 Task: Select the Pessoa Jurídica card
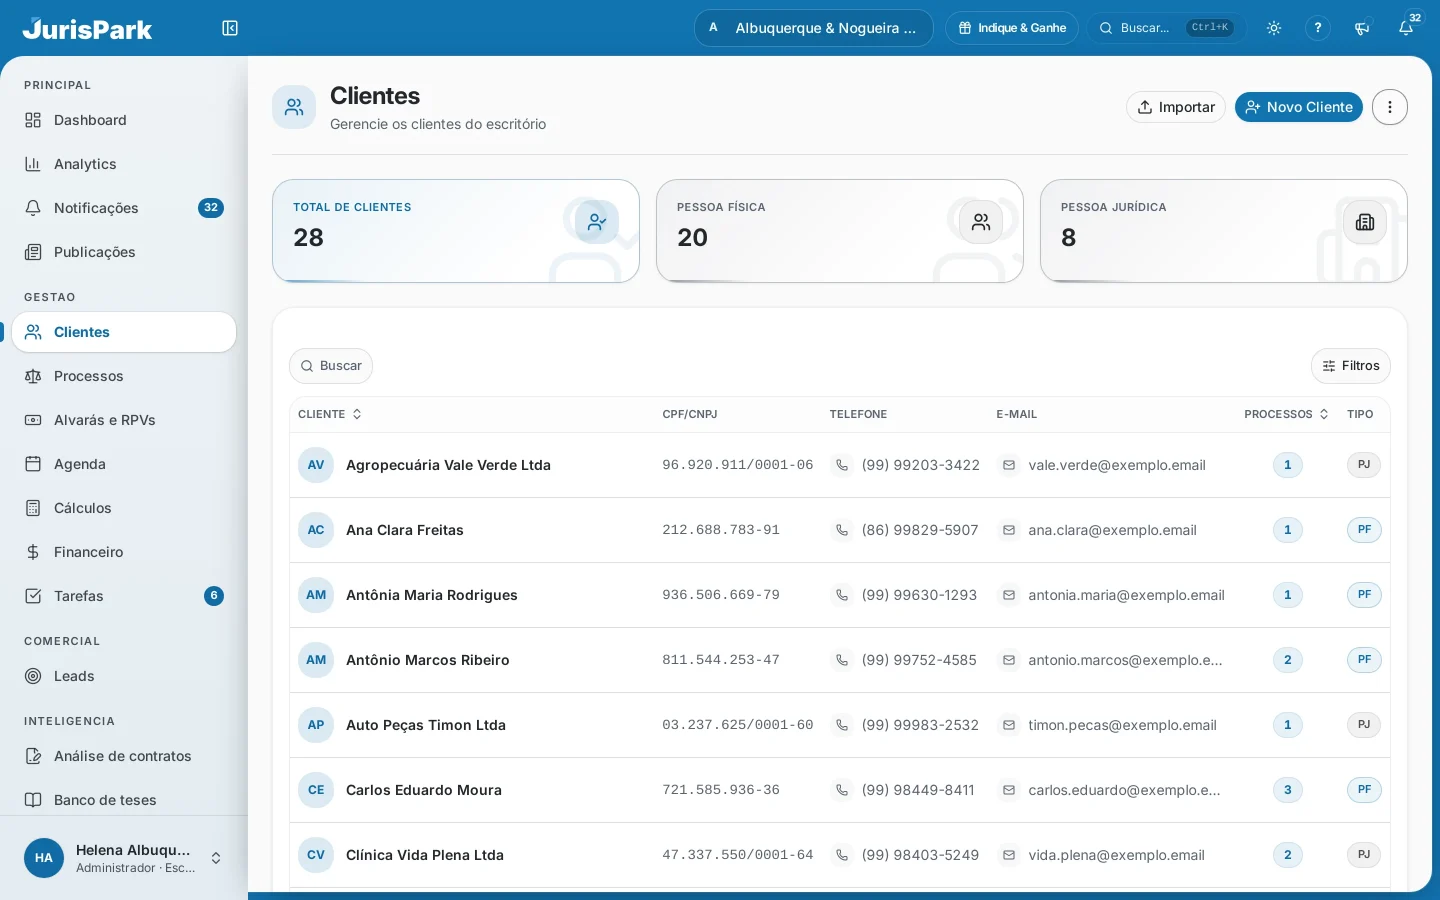point(1224,231)
